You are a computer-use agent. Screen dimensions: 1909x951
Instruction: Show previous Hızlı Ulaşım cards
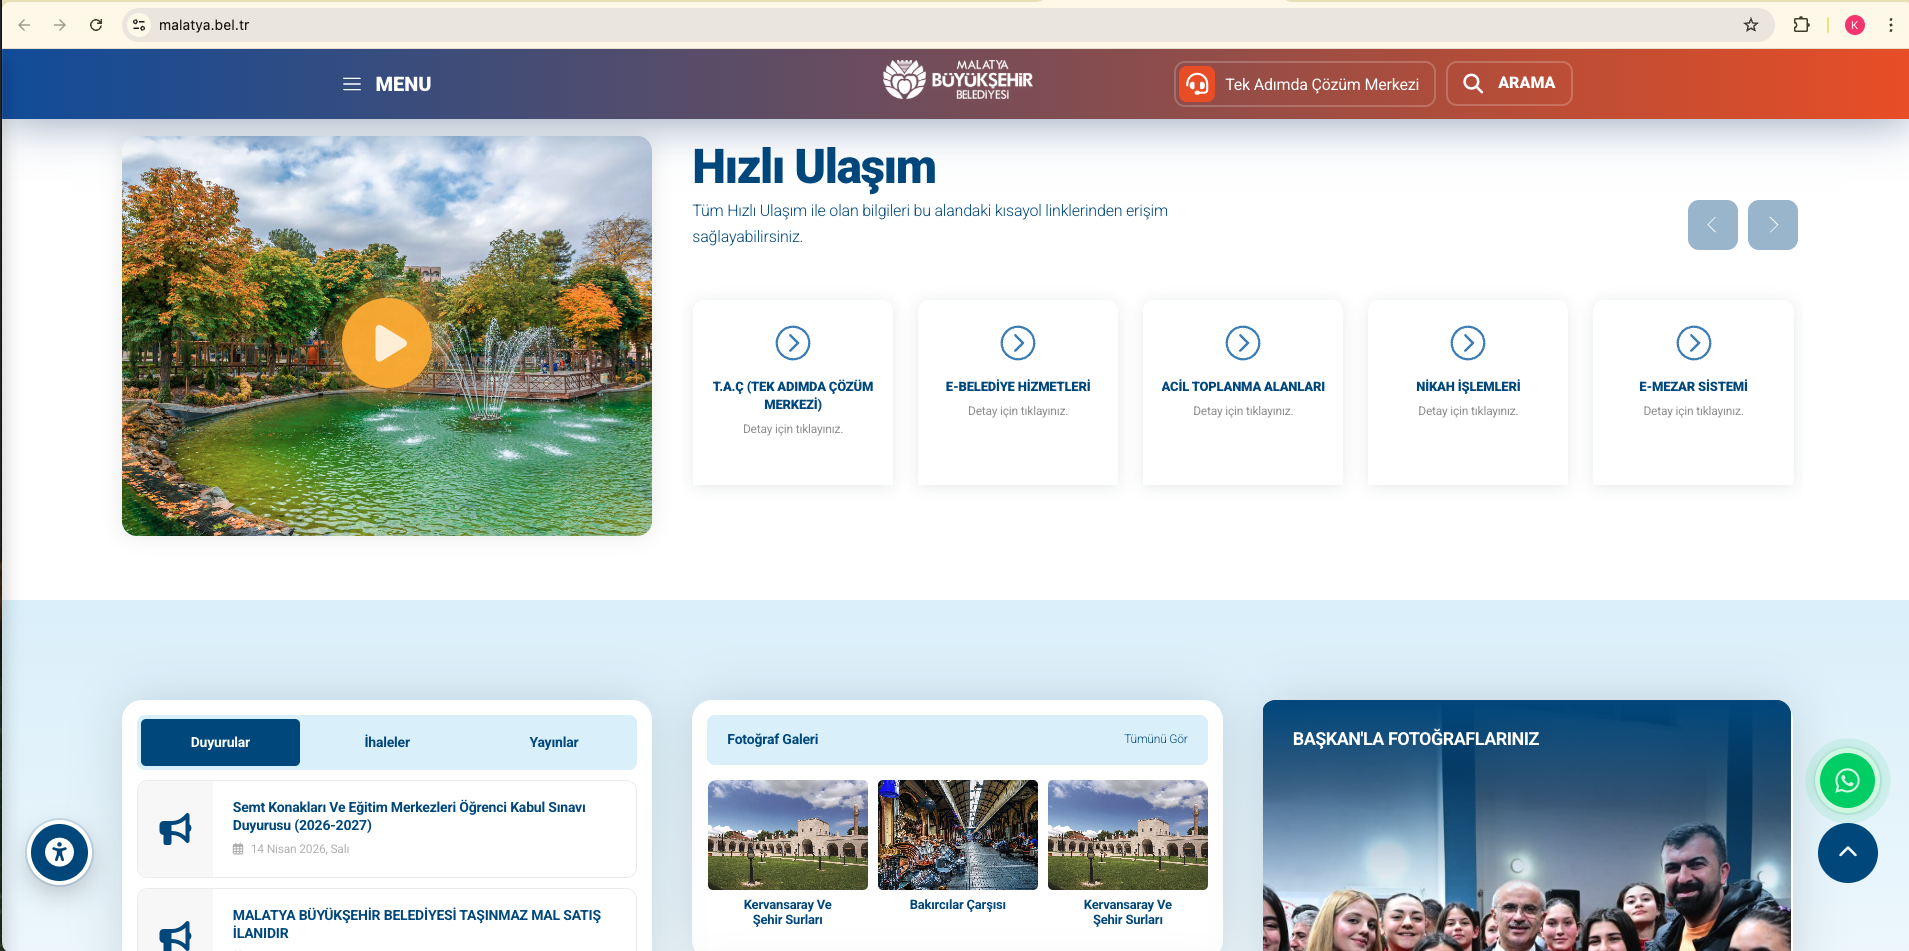[x=1712, y=225]
